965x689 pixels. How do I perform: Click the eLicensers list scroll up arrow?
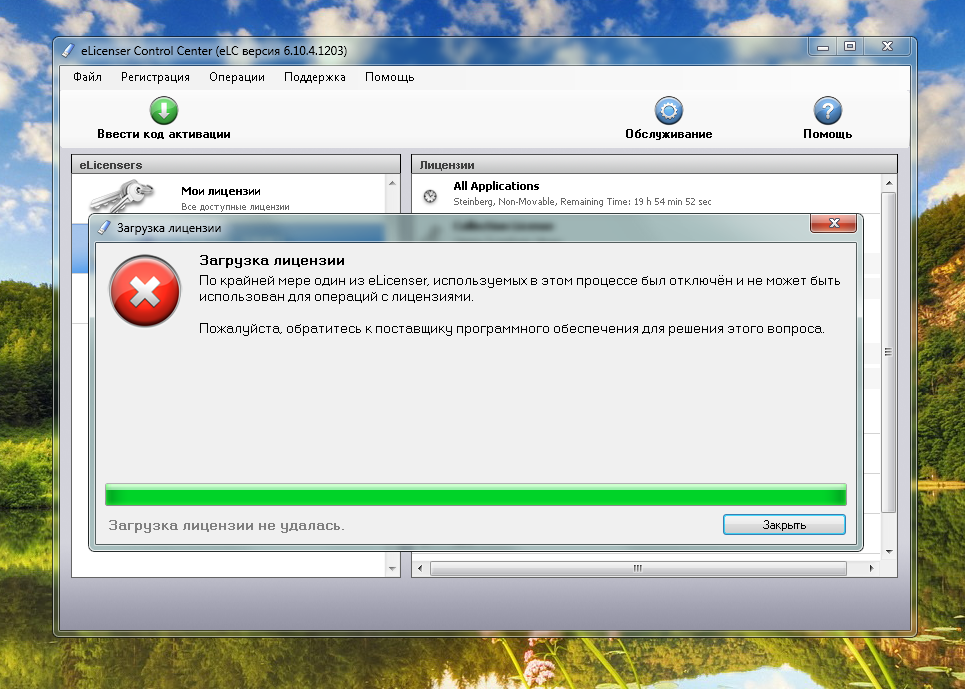393,183
